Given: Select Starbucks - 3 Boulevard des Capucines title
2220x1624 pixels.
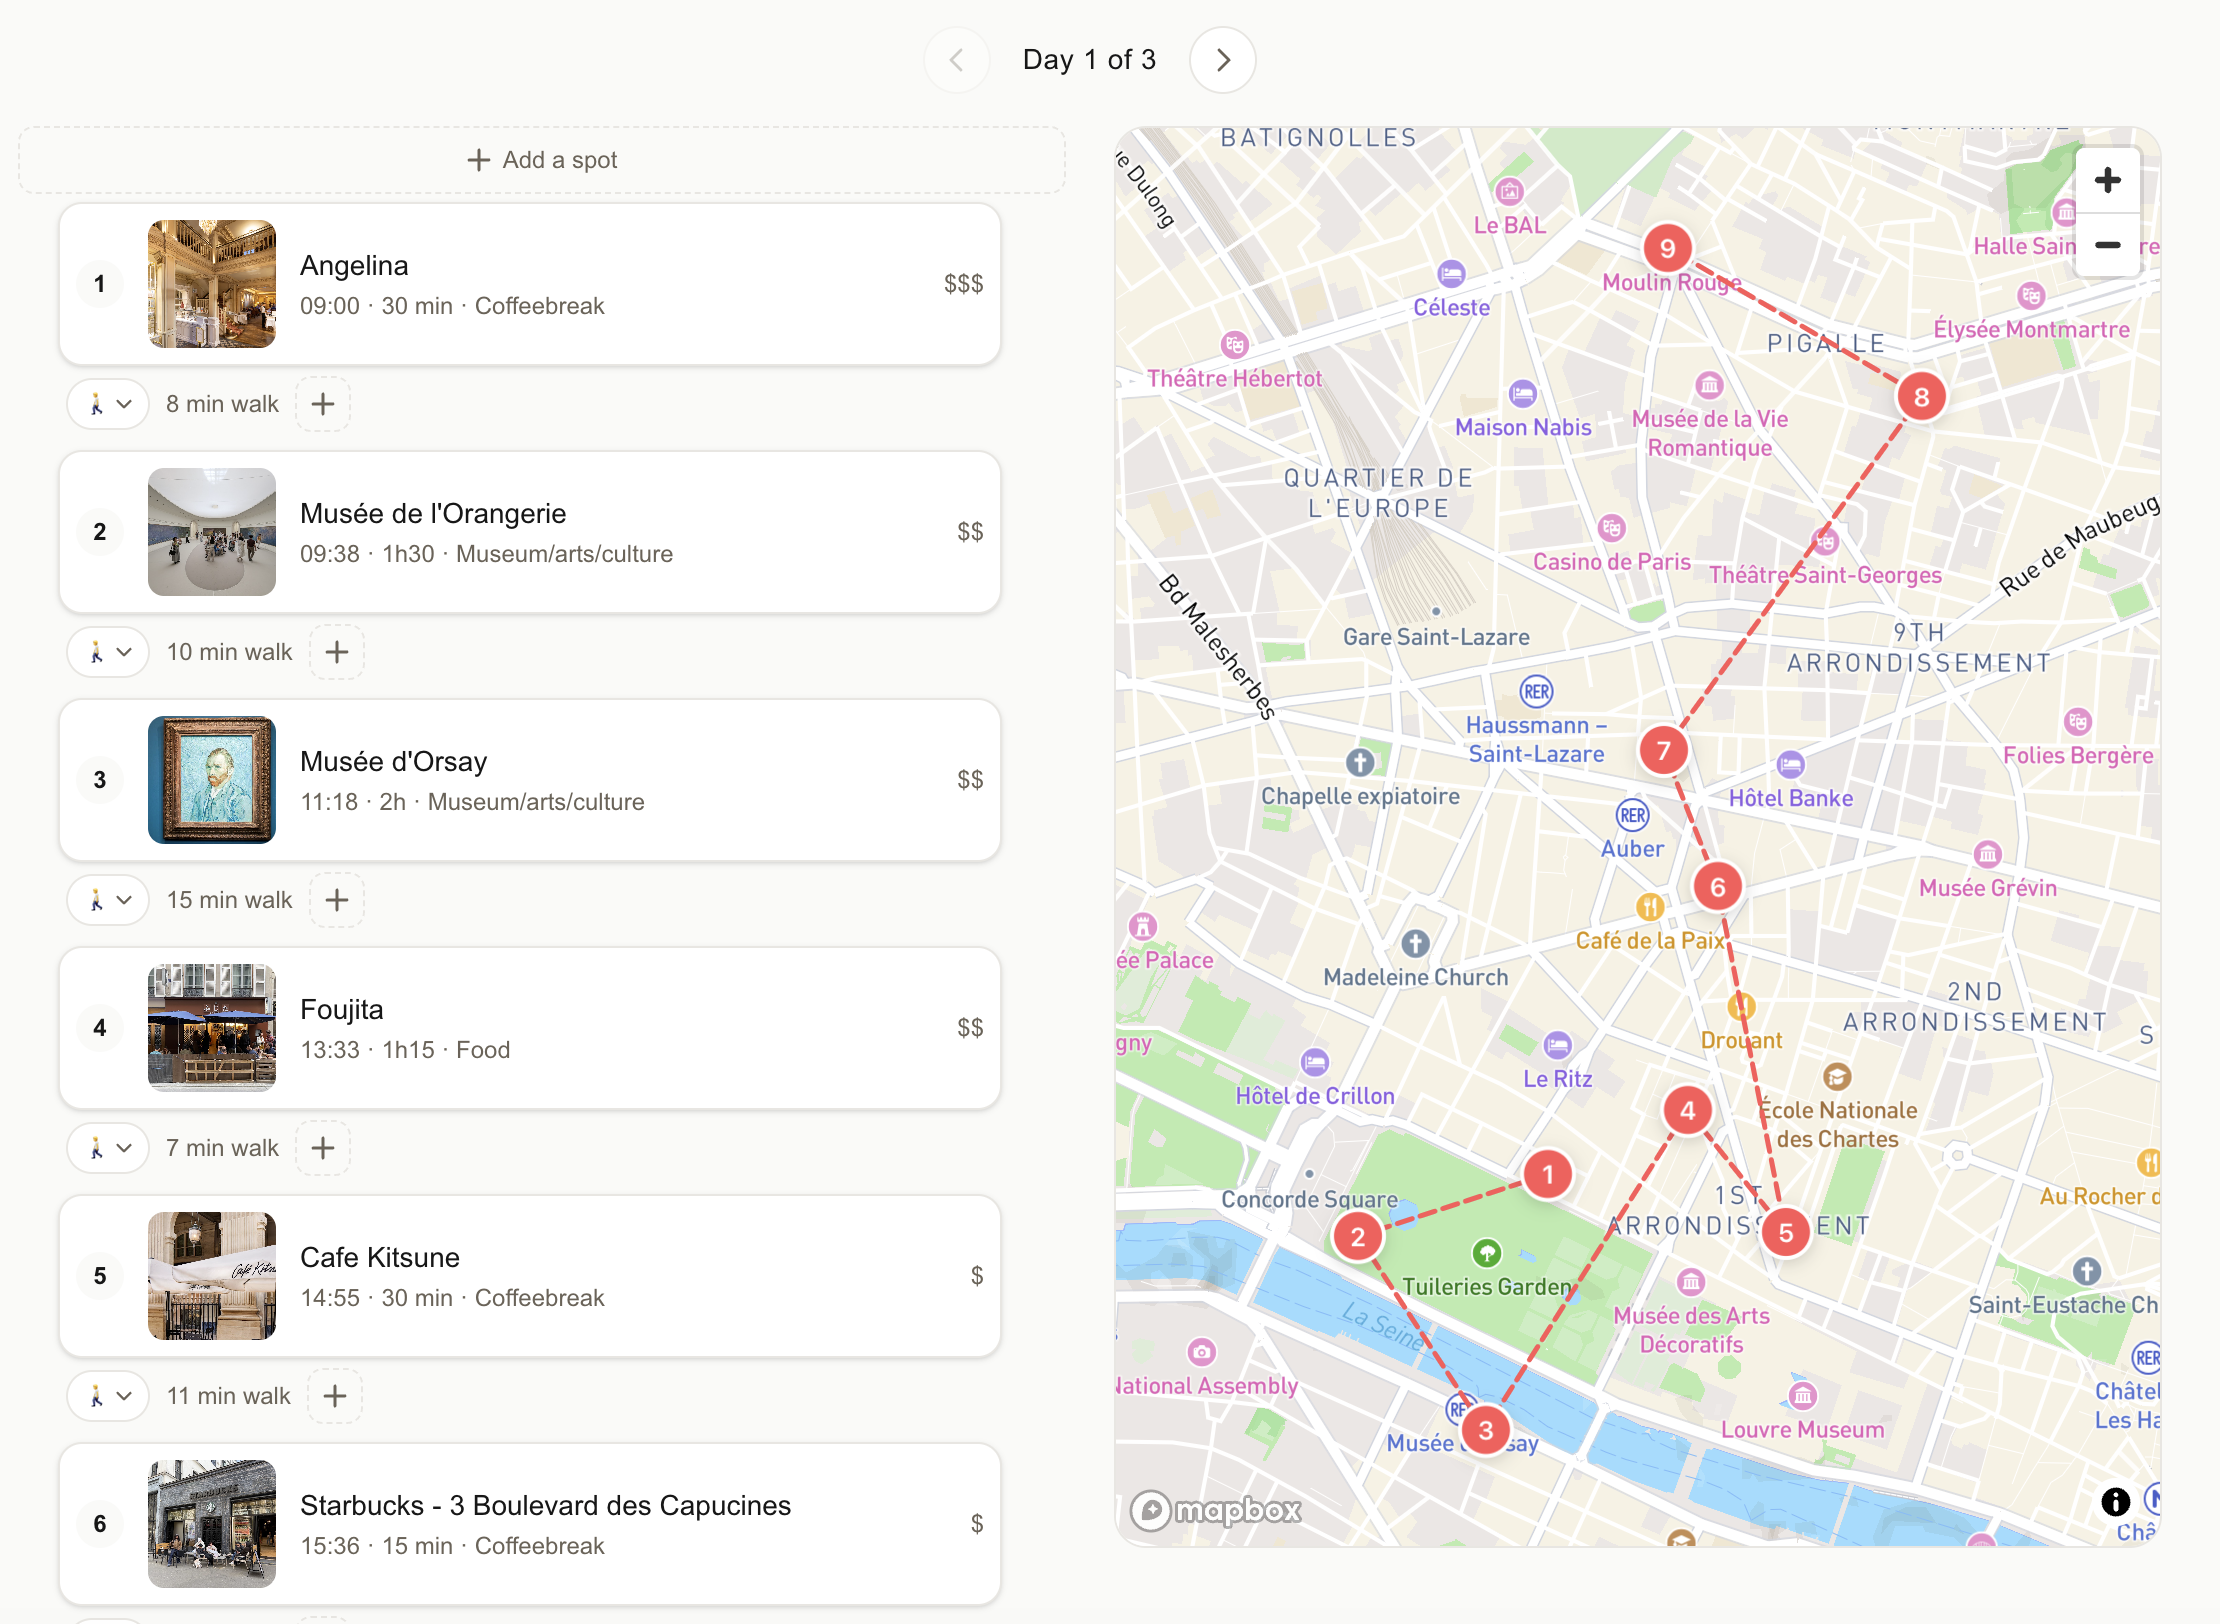Looking at the screenshot, I should click(x=546, y=1505).
